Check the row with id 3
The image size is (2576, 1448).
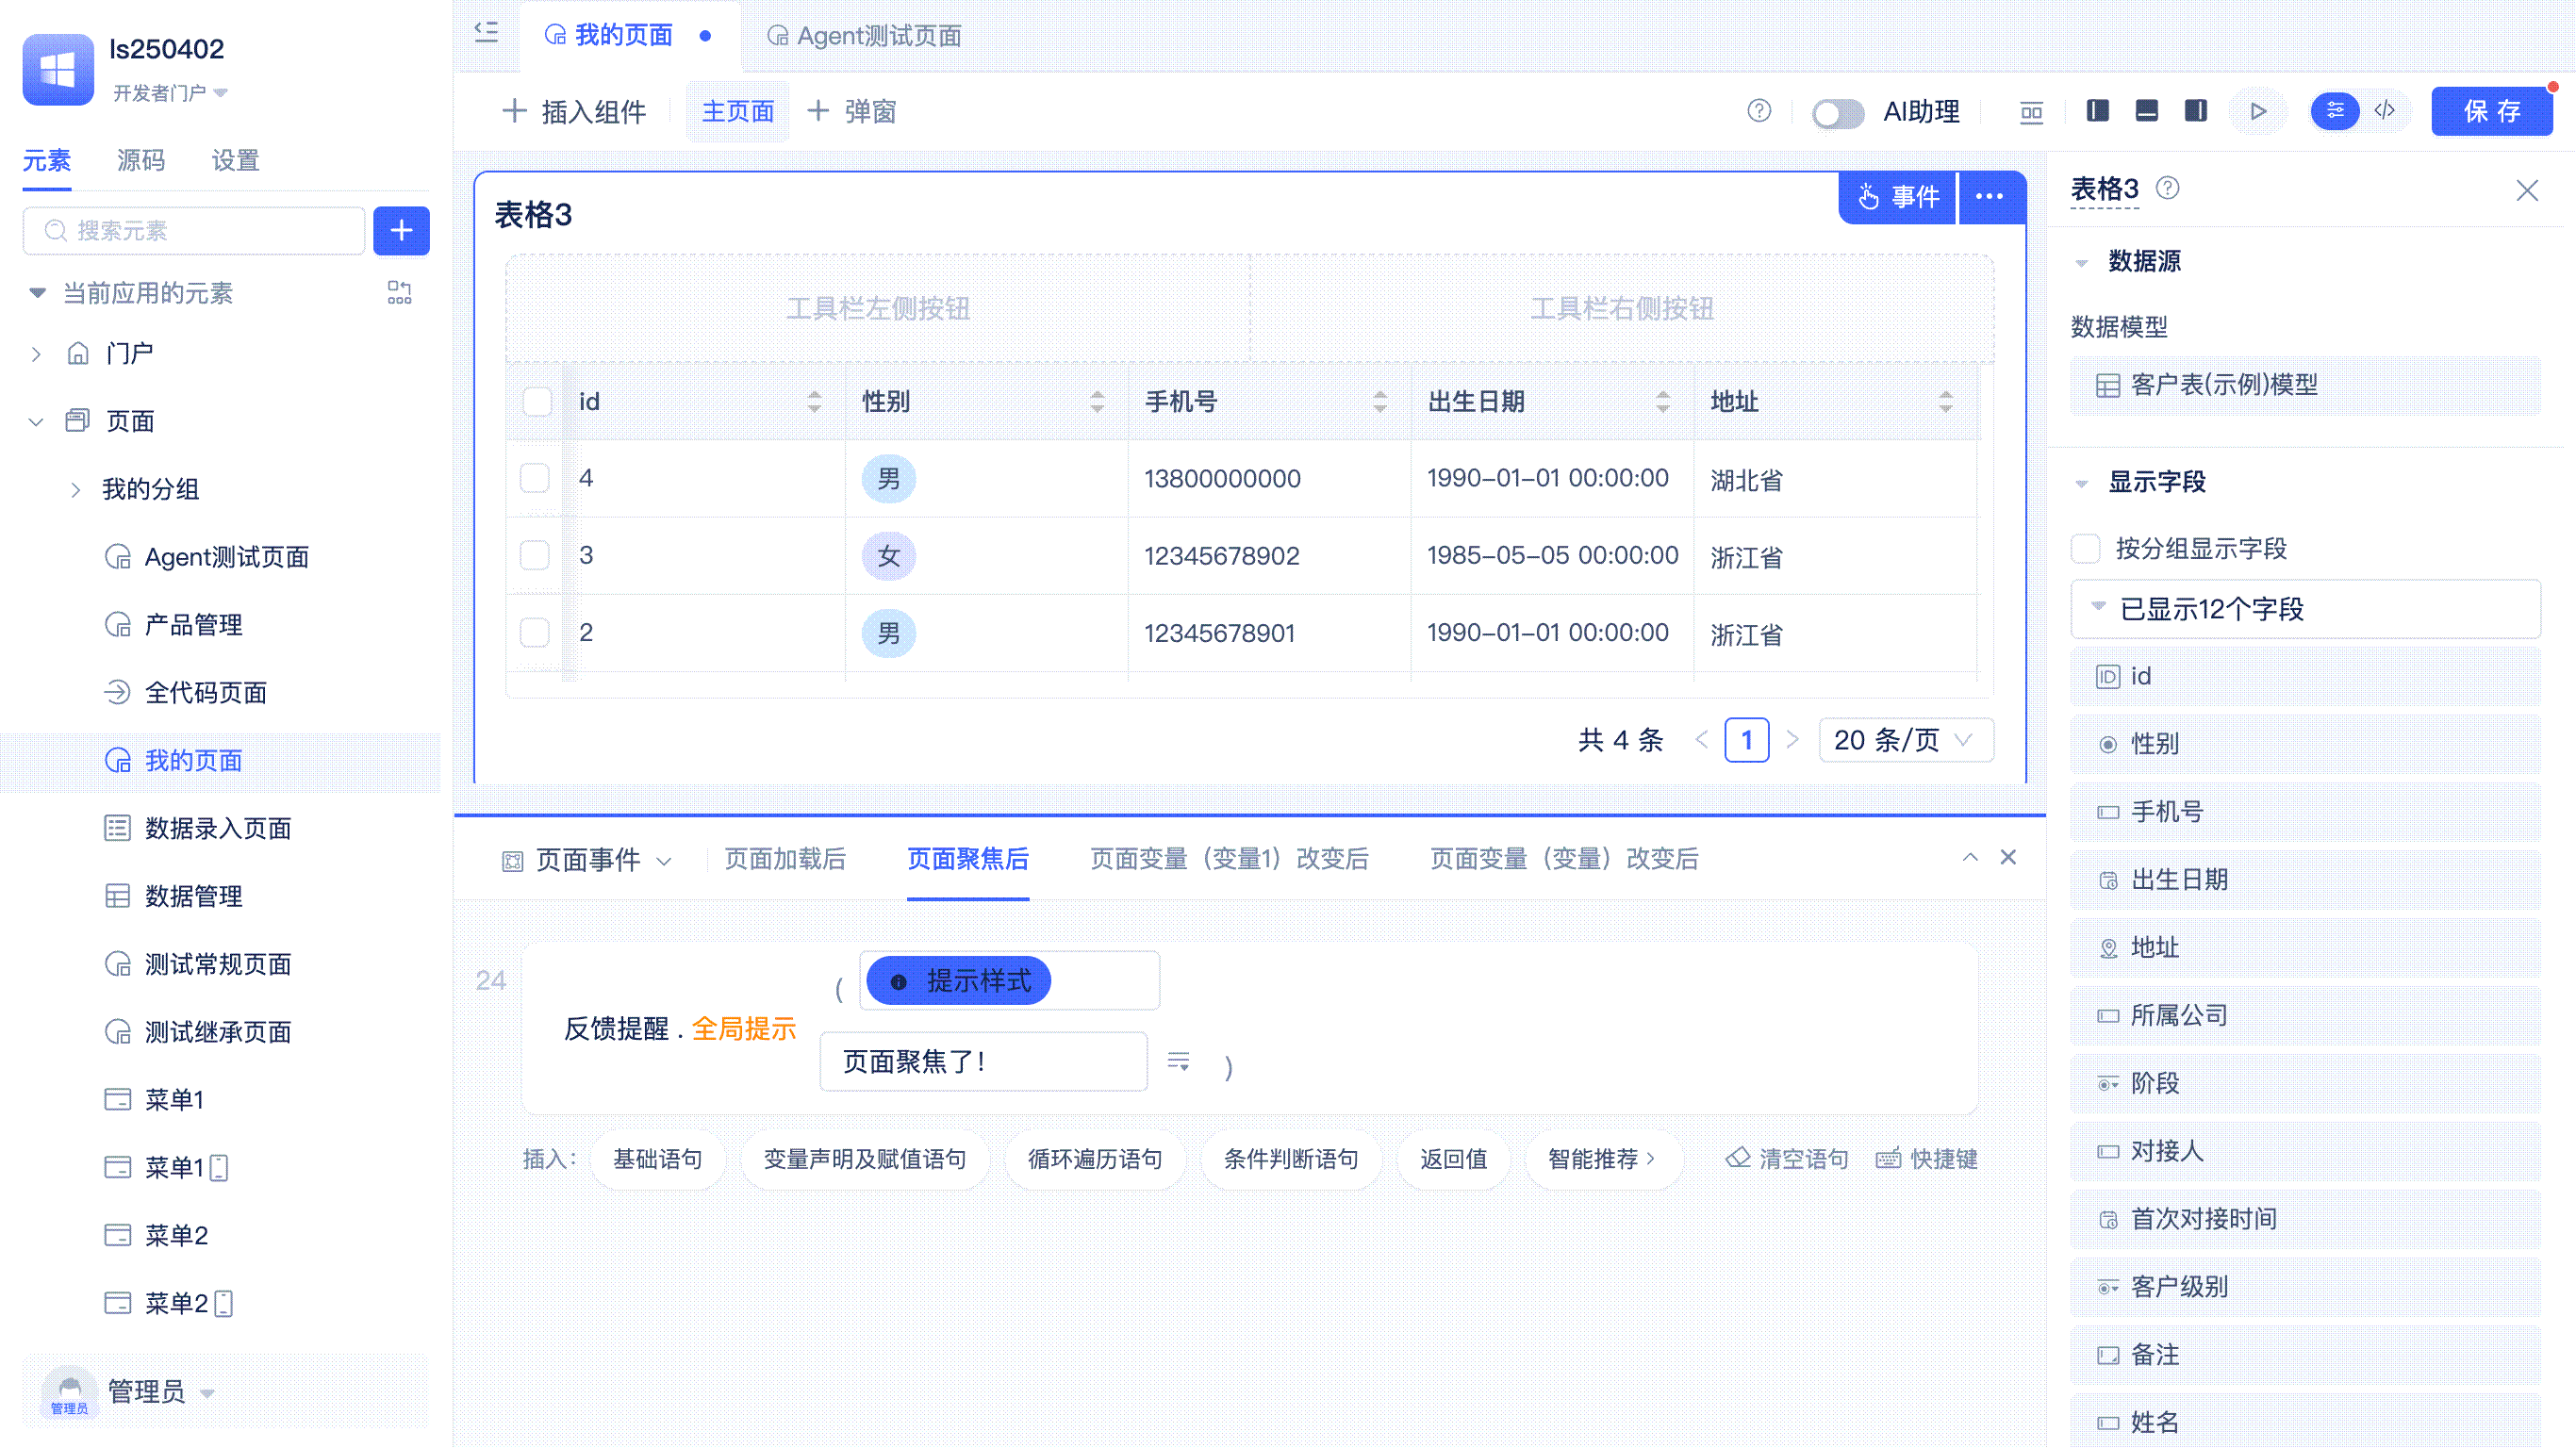point(535,555)
